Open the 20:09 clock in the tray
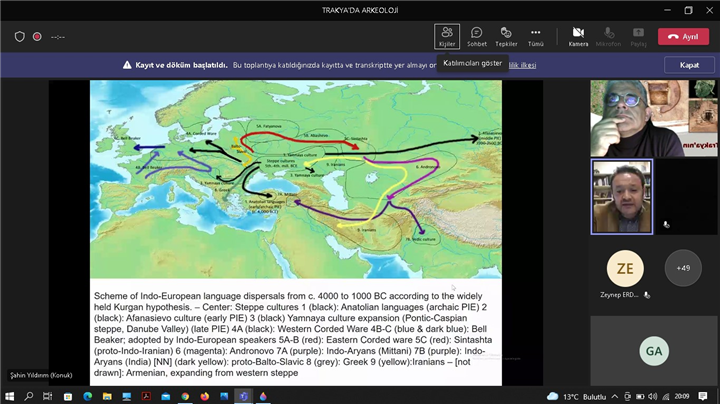Screen dimensions: 720x404 (682, 396)
